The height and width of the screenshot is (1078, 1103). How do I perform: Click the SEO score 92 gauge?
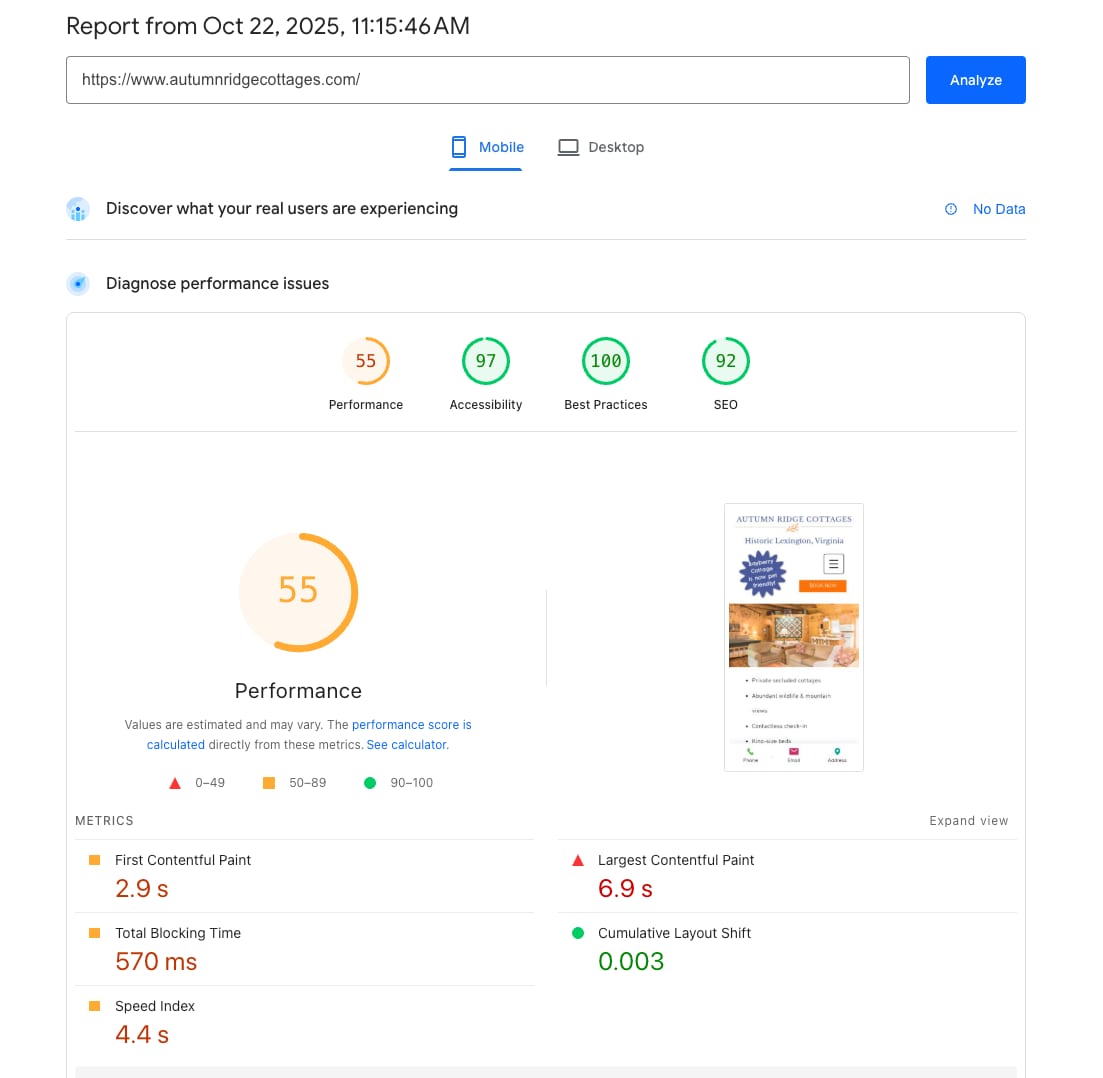(x=726, y=361)
